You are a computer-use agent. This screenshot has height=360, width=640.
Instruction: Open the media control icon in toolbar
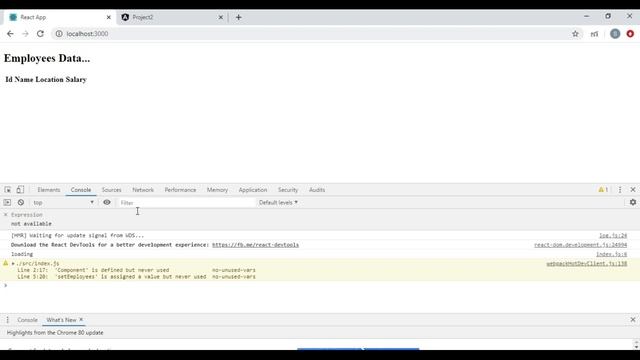[594, 34]
